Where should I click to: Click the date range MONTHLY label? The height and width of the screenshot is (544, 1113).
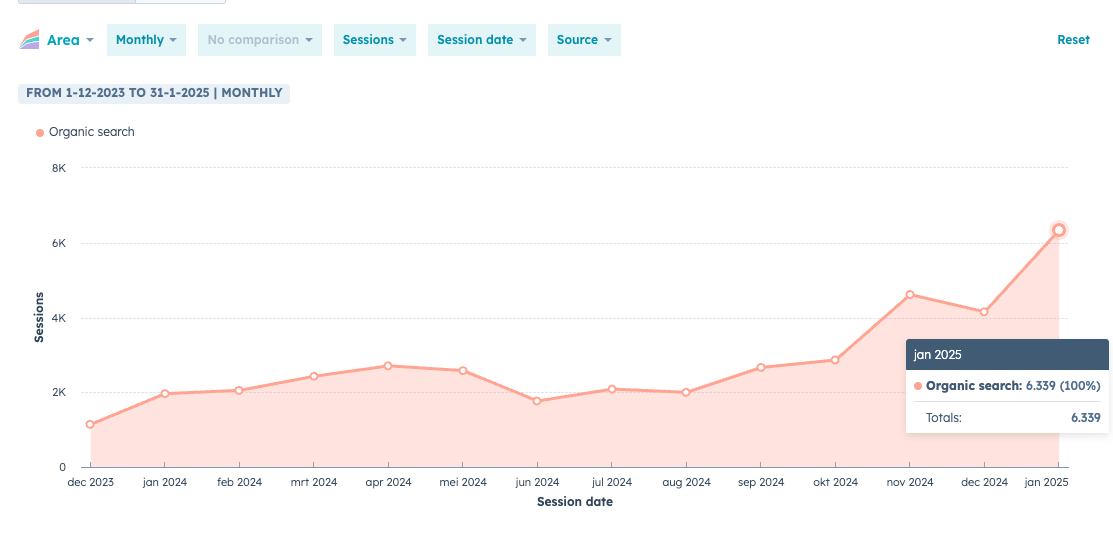click(x=154, y=93)
